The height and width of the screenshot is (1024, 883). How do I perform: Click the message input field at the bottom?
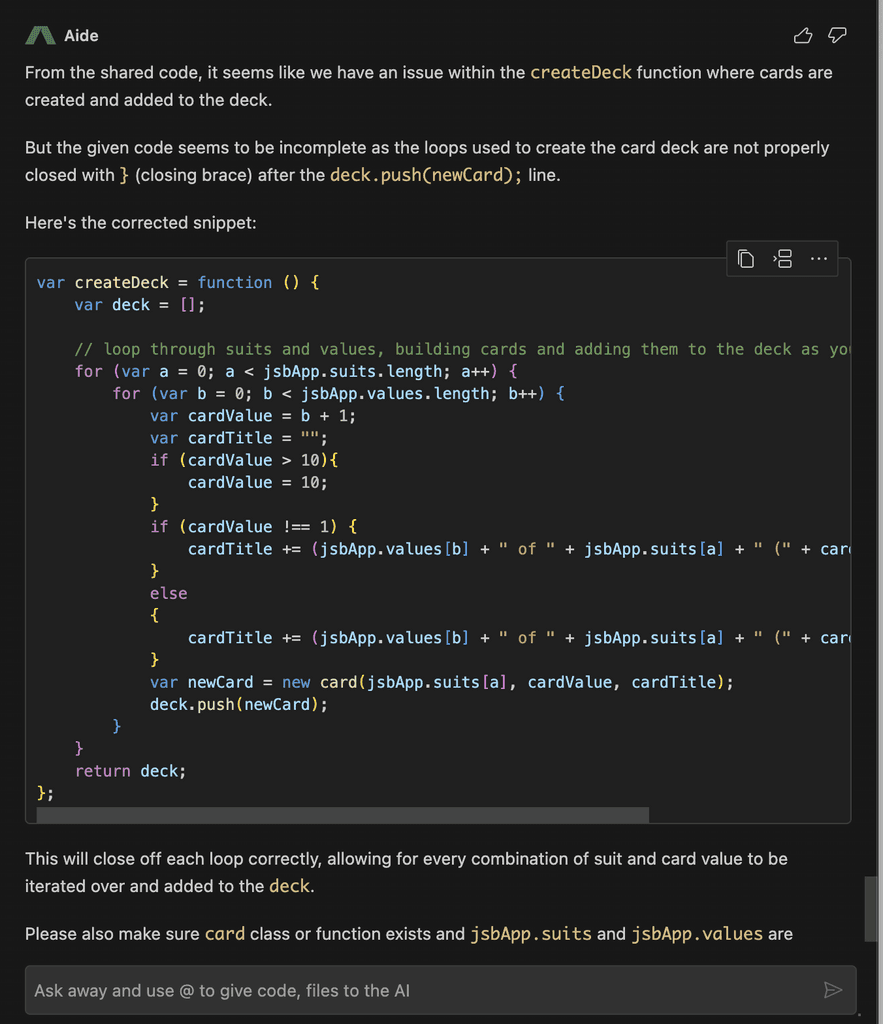[x=400, y=990]
